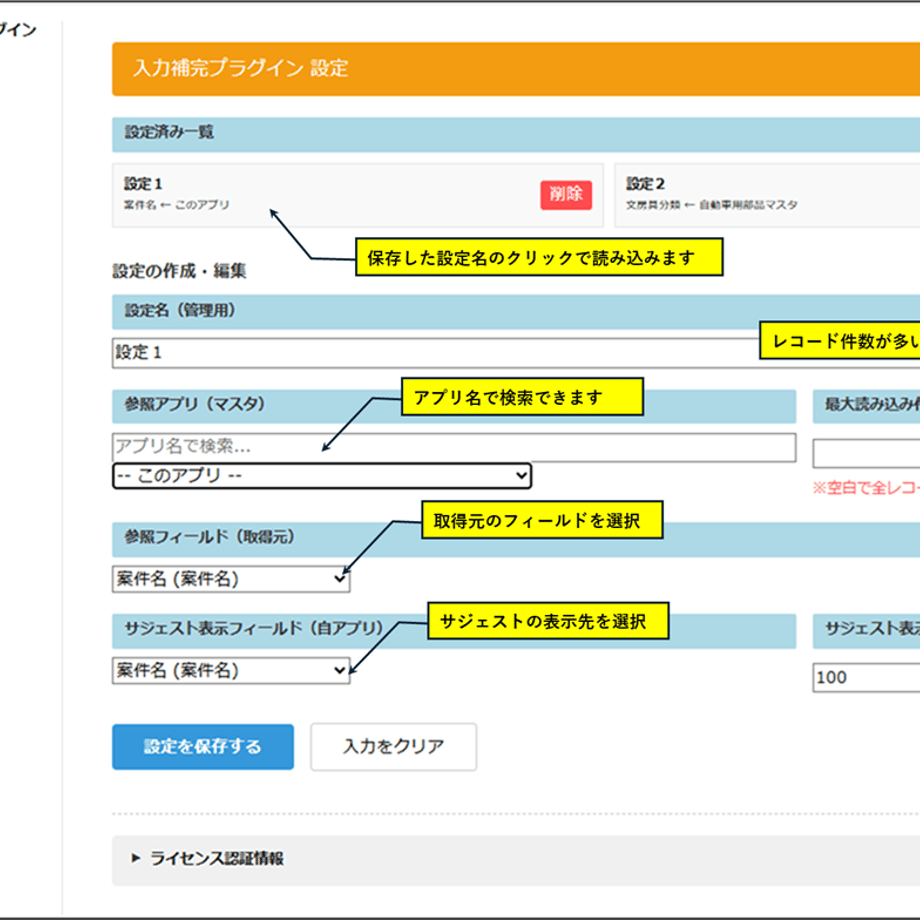Click the disclosure triangle beside ライセンス認証情報
Screen dimensions: 920x920
pos(136,858)
